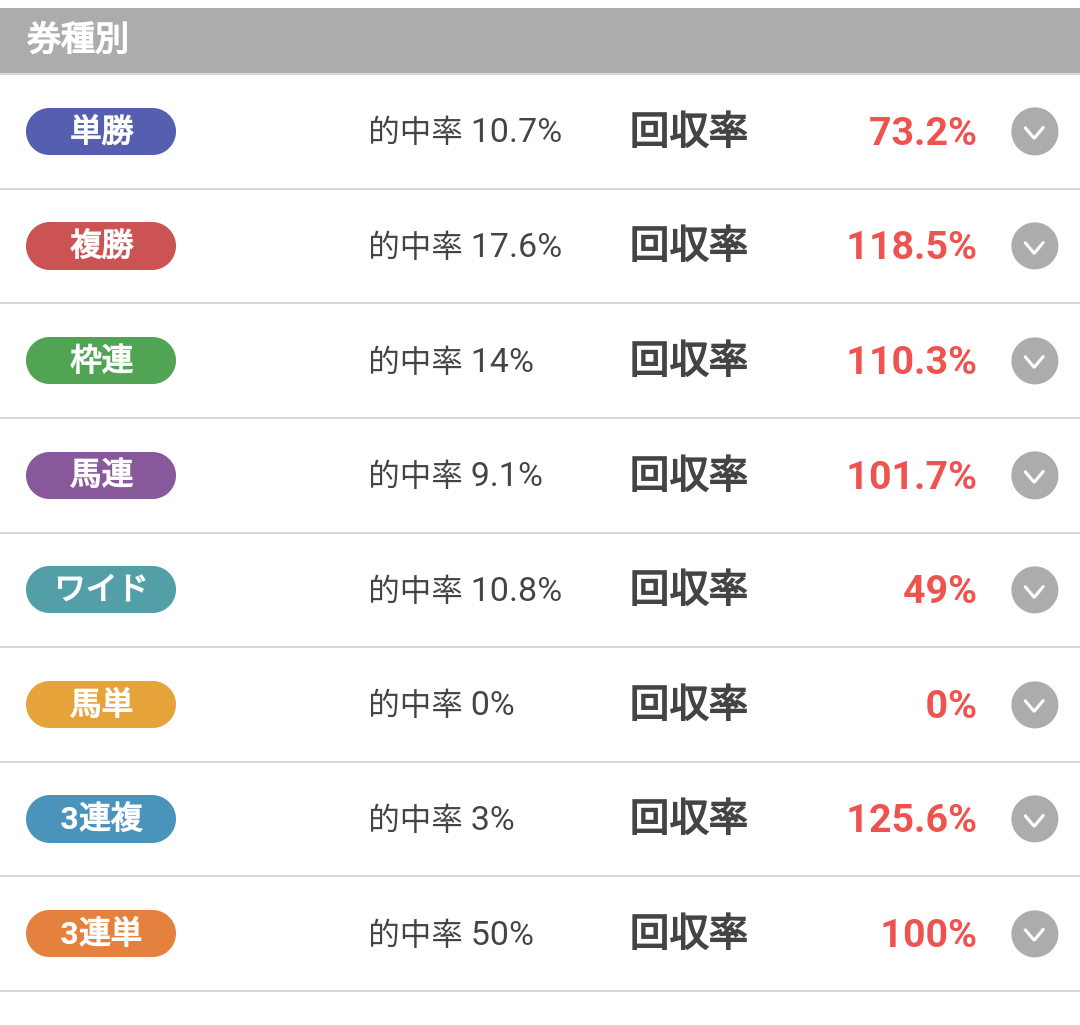Image resolution: width=1080 pixels, height=1025 pixels.
Task: Expand the 馬単 row chevron
Action: (x=1034, y=705)
